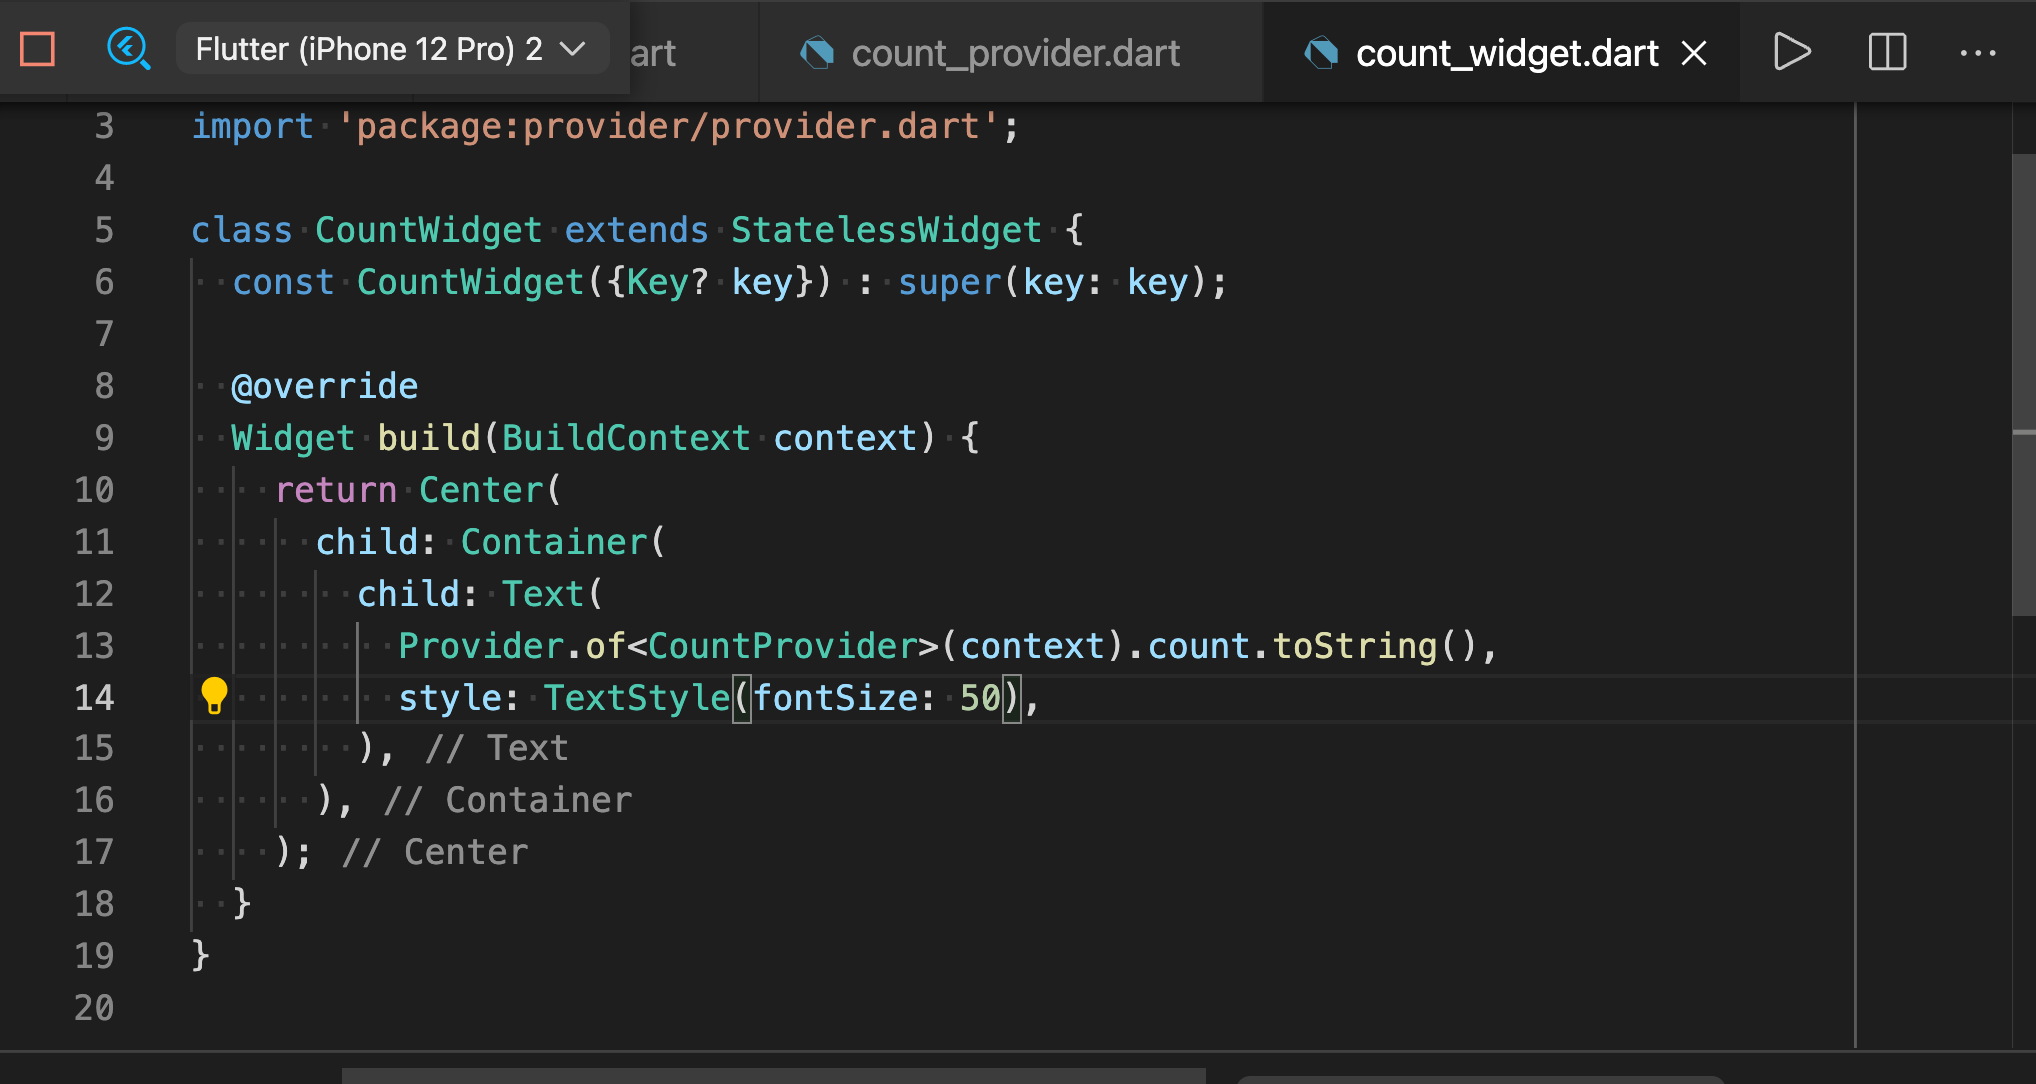Place cursor on the fontSize value 50
Screen dimensions: 2036x1084
tap(980, 698)
